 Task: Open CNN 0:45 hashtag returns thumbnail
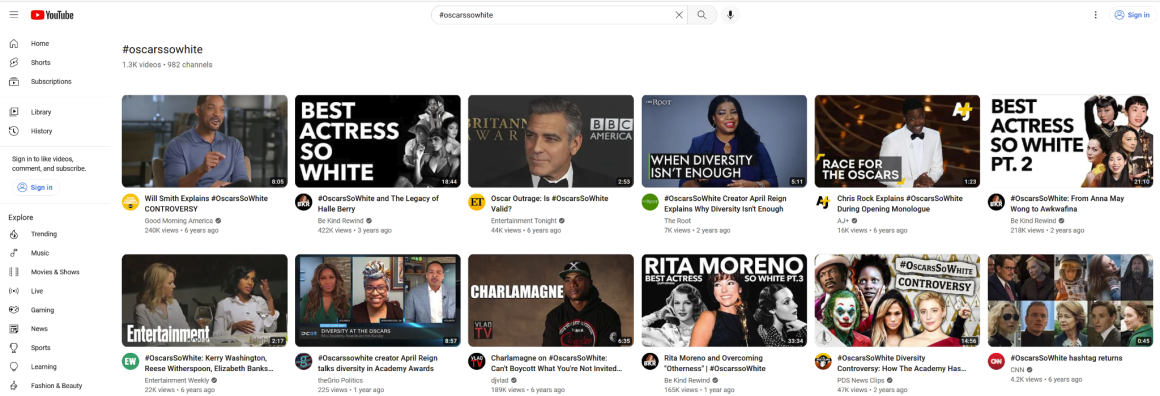pyautogui.click(x=1070, y=301)
